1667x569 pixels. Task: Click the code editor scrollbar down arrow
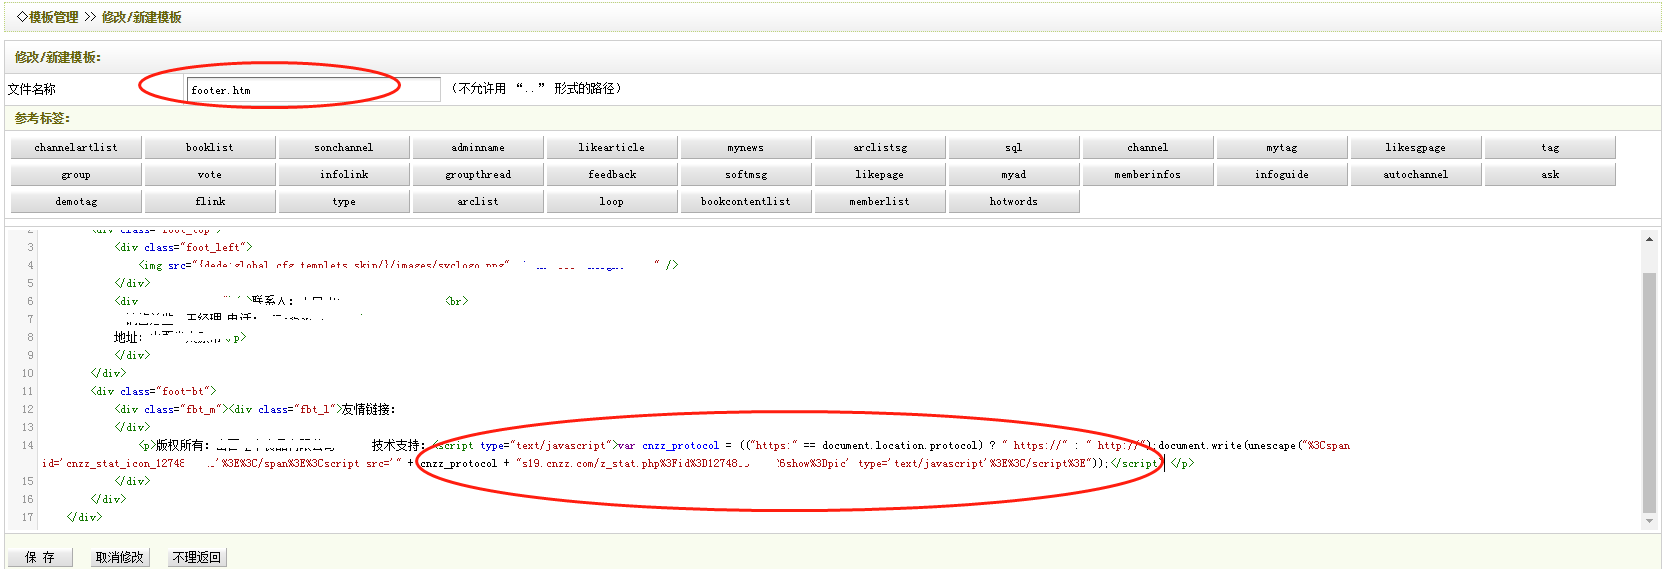pos(1649,521)
